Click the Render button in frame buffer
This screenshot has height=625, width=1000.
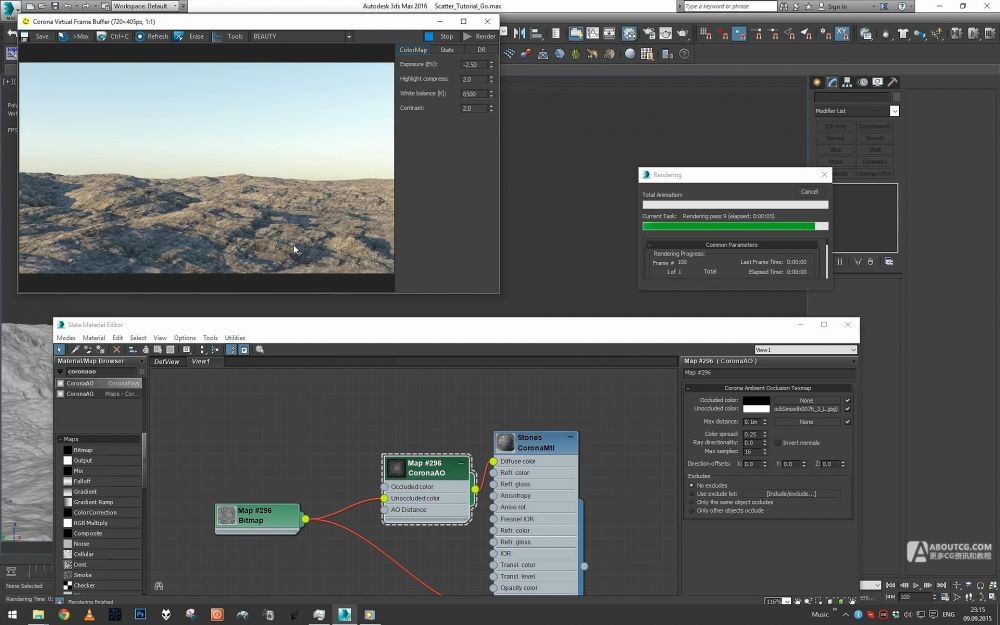[x=480, y=36]
